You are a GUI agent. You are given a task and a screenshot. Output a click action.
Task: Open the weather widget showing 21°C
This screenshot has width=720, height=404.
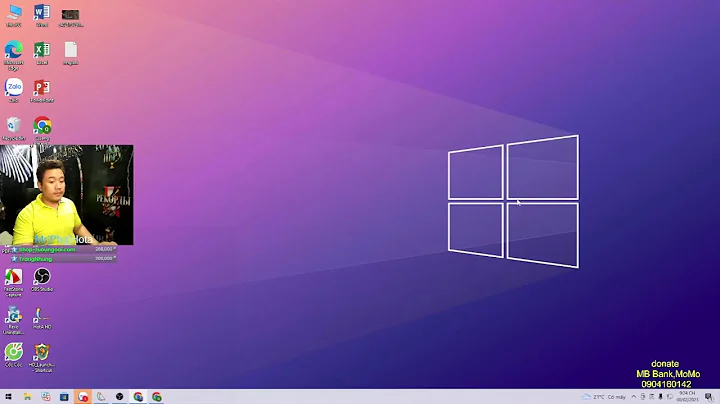point(604,397)
